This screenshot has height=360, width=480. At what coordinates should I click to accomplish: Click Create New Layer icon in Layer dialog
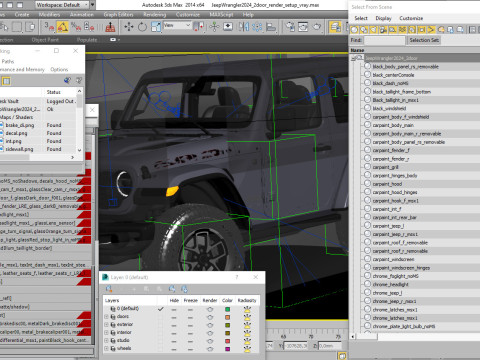pyautogui.click(x=109, y=289)
